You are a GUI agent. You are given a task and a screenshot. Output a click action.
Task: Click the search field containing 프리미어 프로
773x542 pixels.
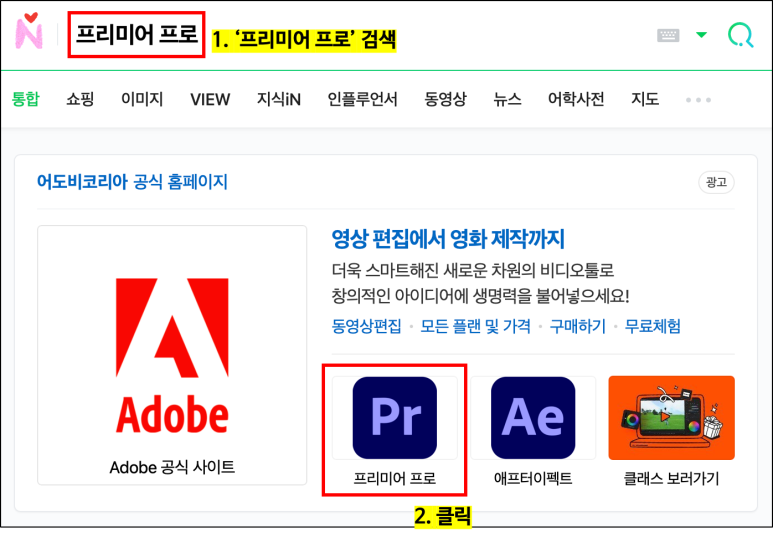point(136,35)
